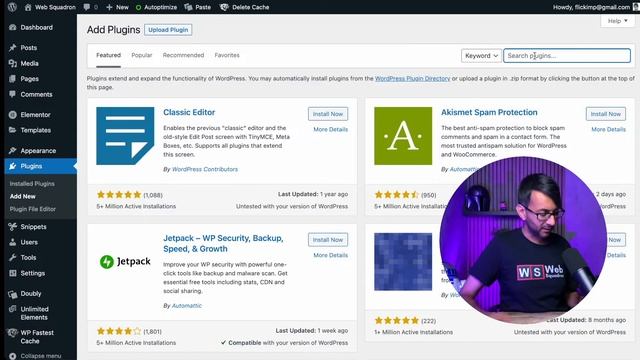This screenshot has width=640, height=360.
Task: Click the Upload Plugin button
Action: point(168,30)
